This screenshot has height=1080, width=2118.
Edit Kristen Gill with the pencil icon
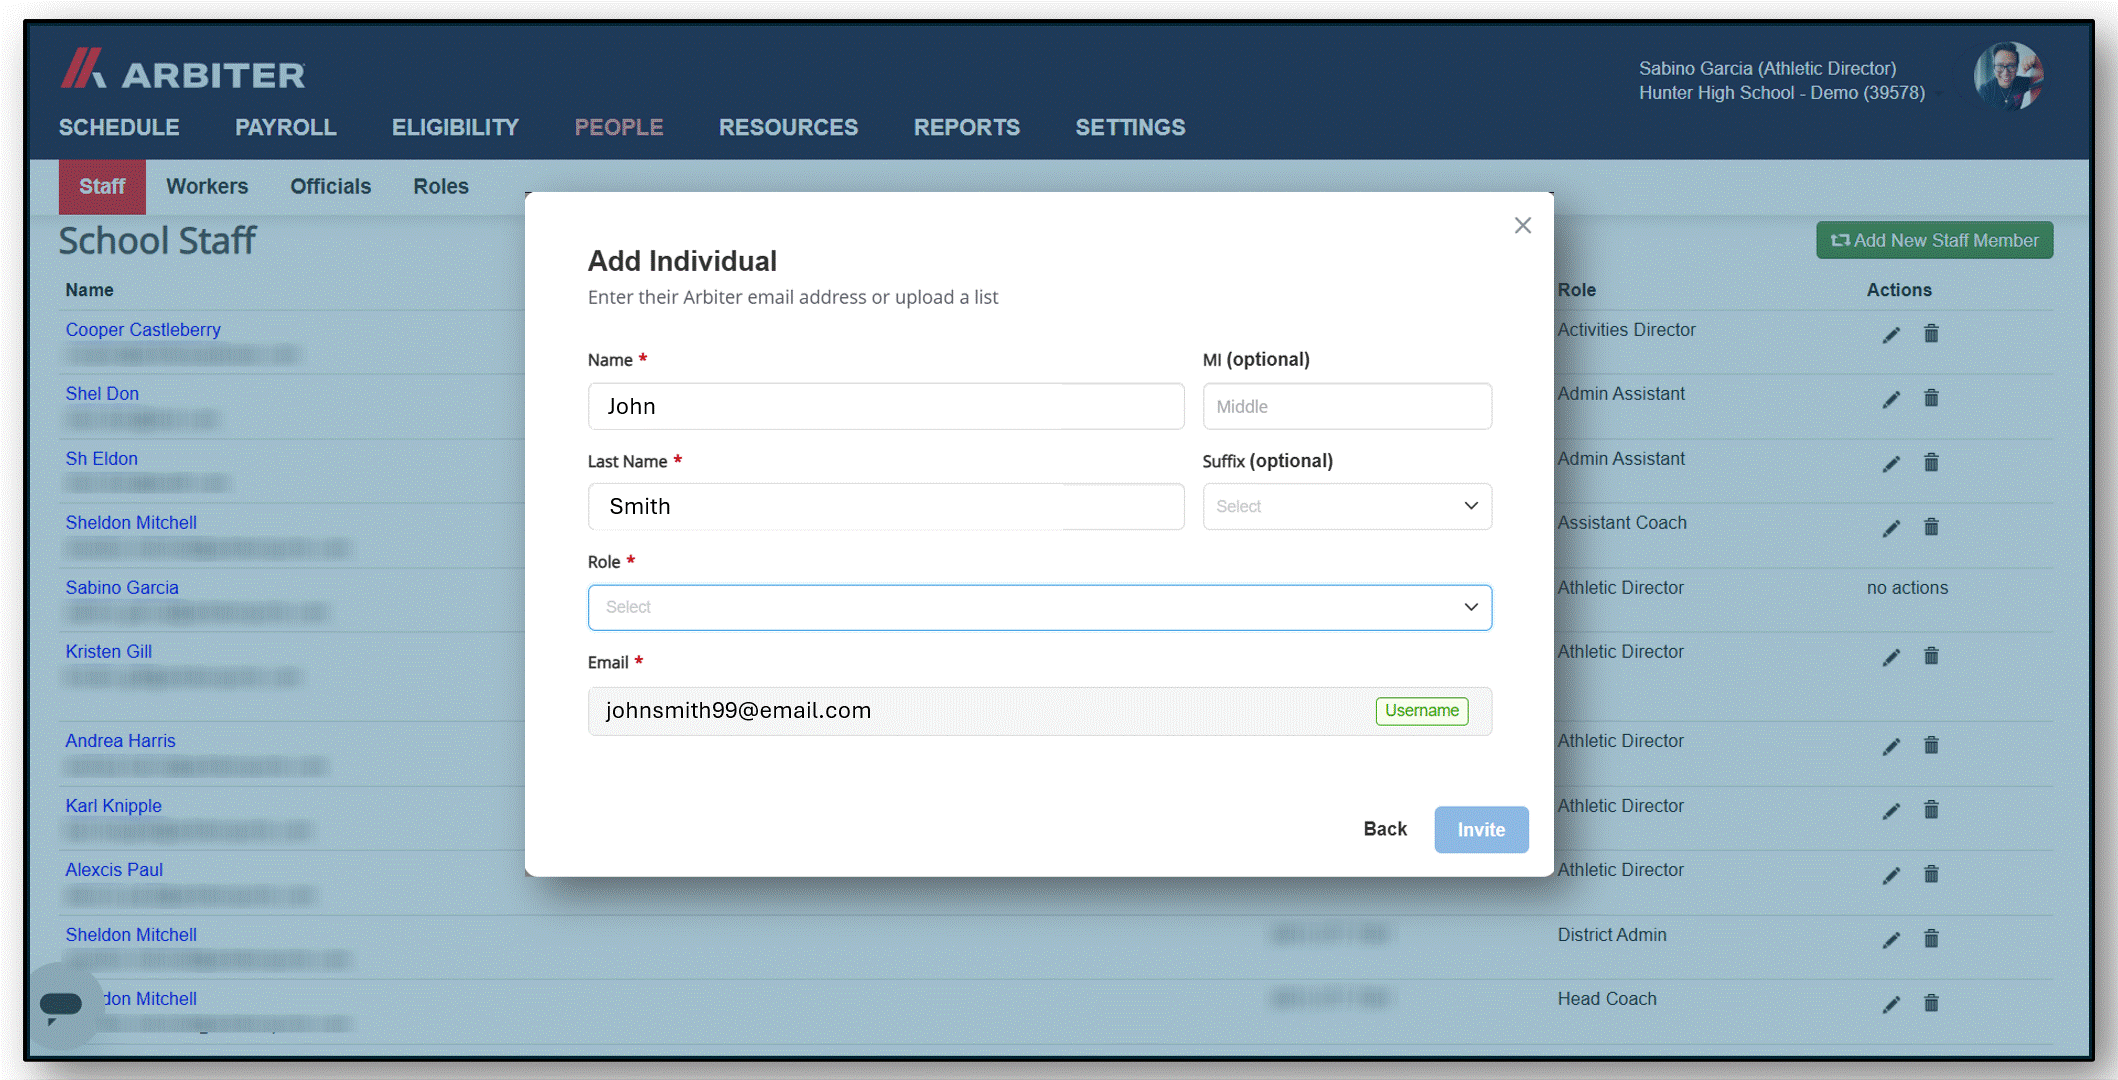1891,657
